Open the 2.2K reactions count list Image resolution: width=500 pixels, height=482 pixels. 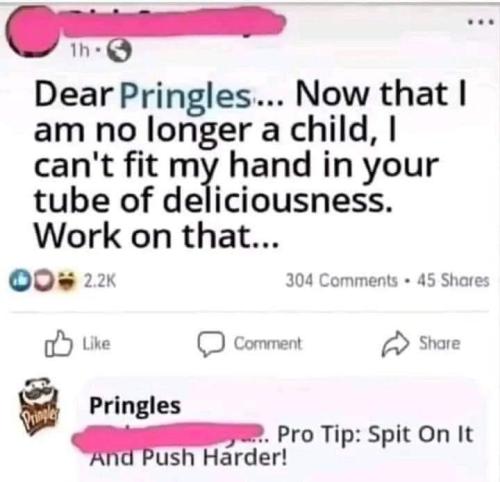click(x=100, y=281)
